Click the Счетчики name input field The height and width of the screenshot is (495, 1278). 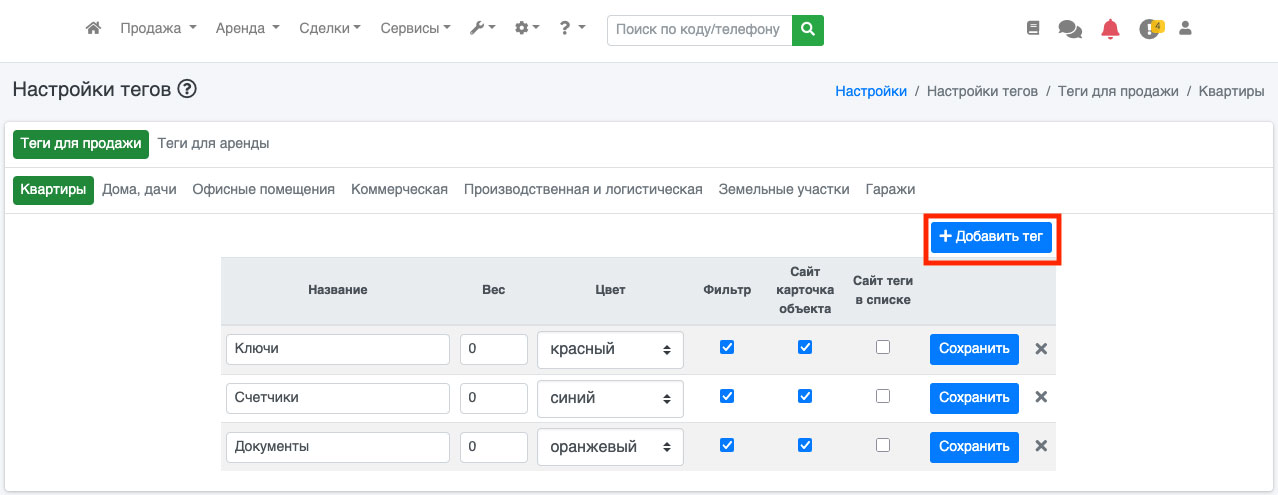pos(338,397)
